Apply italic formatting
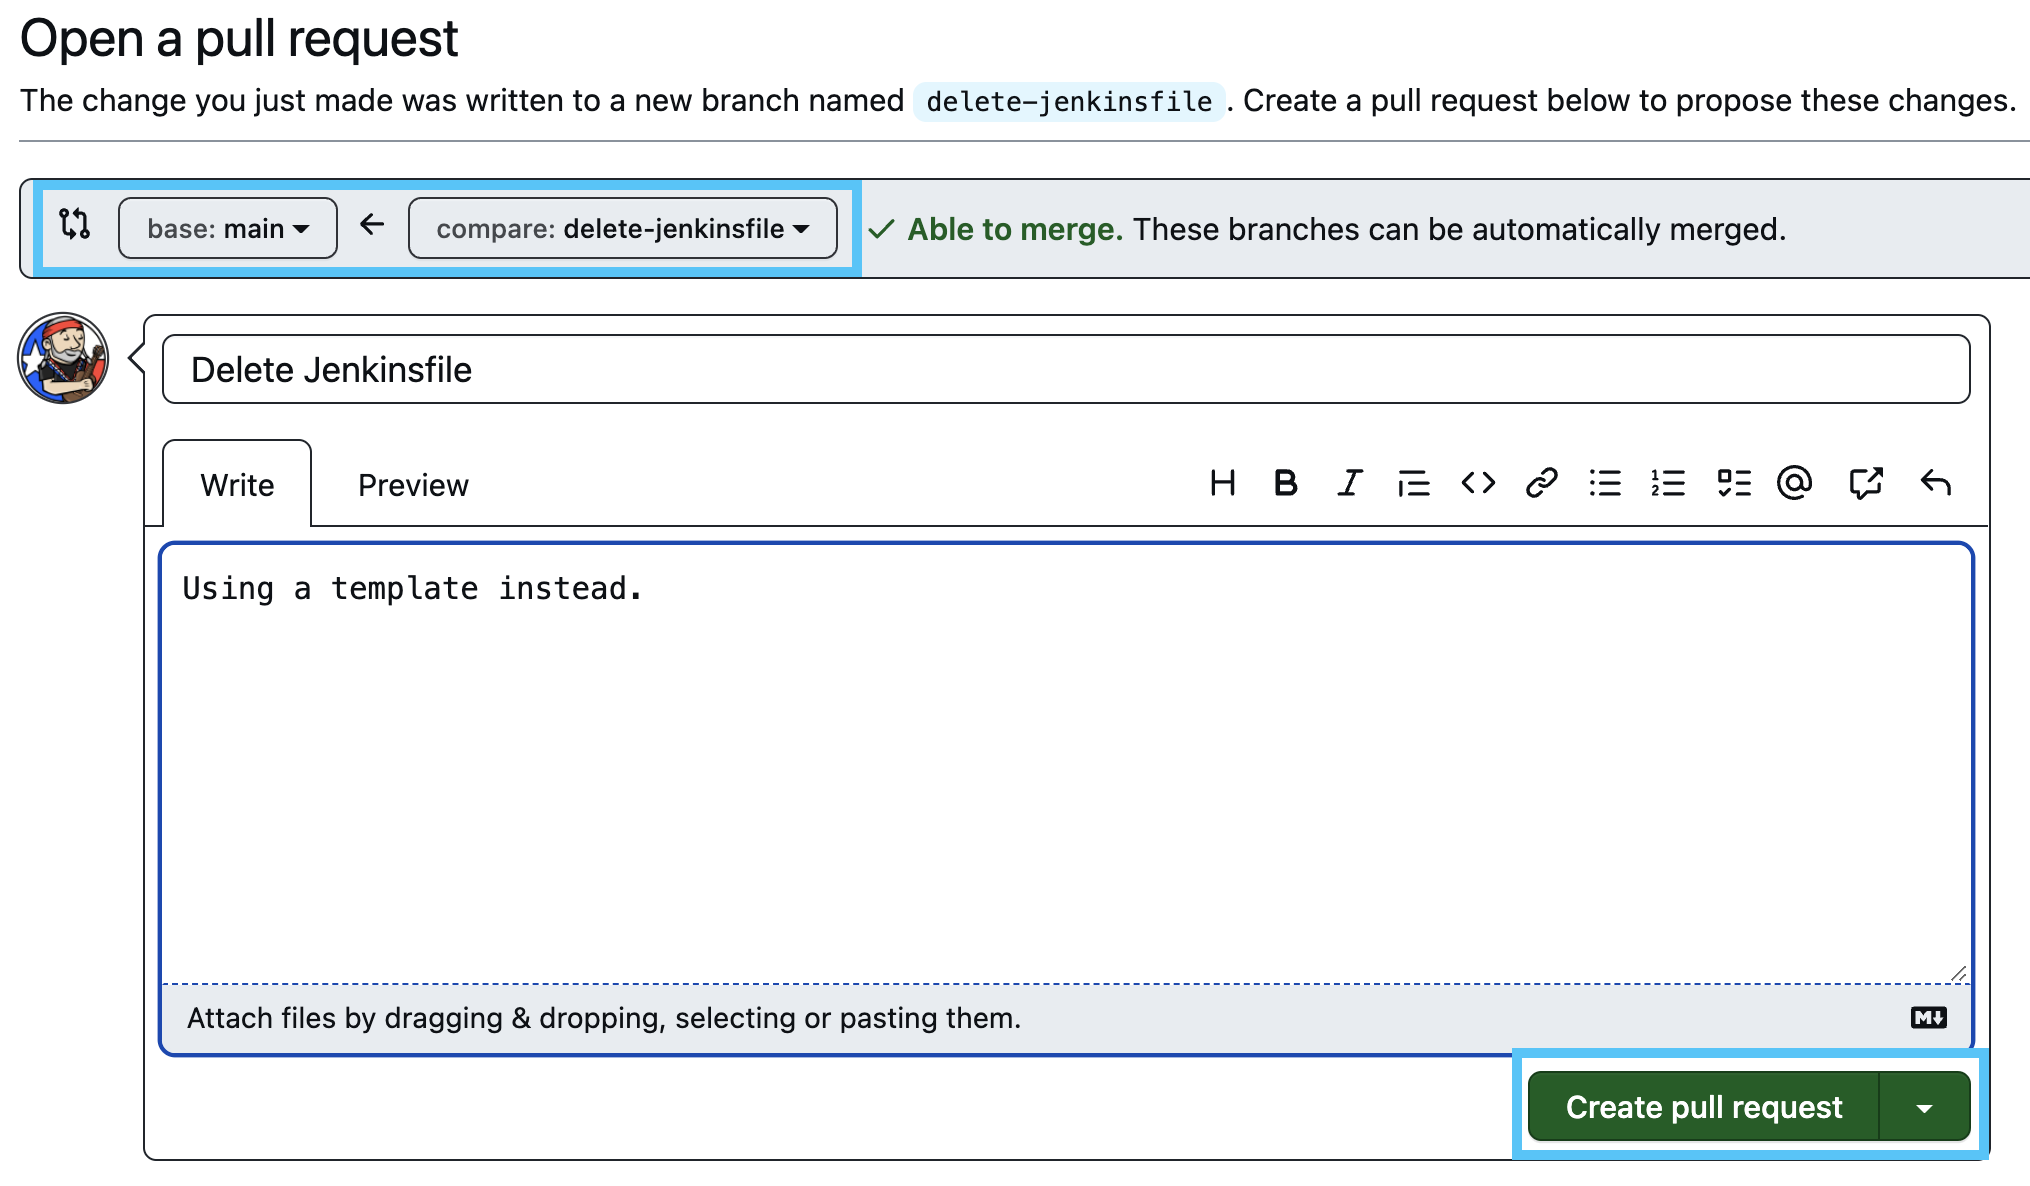Screen dimensions: 2030x1186 point(1350,484)
